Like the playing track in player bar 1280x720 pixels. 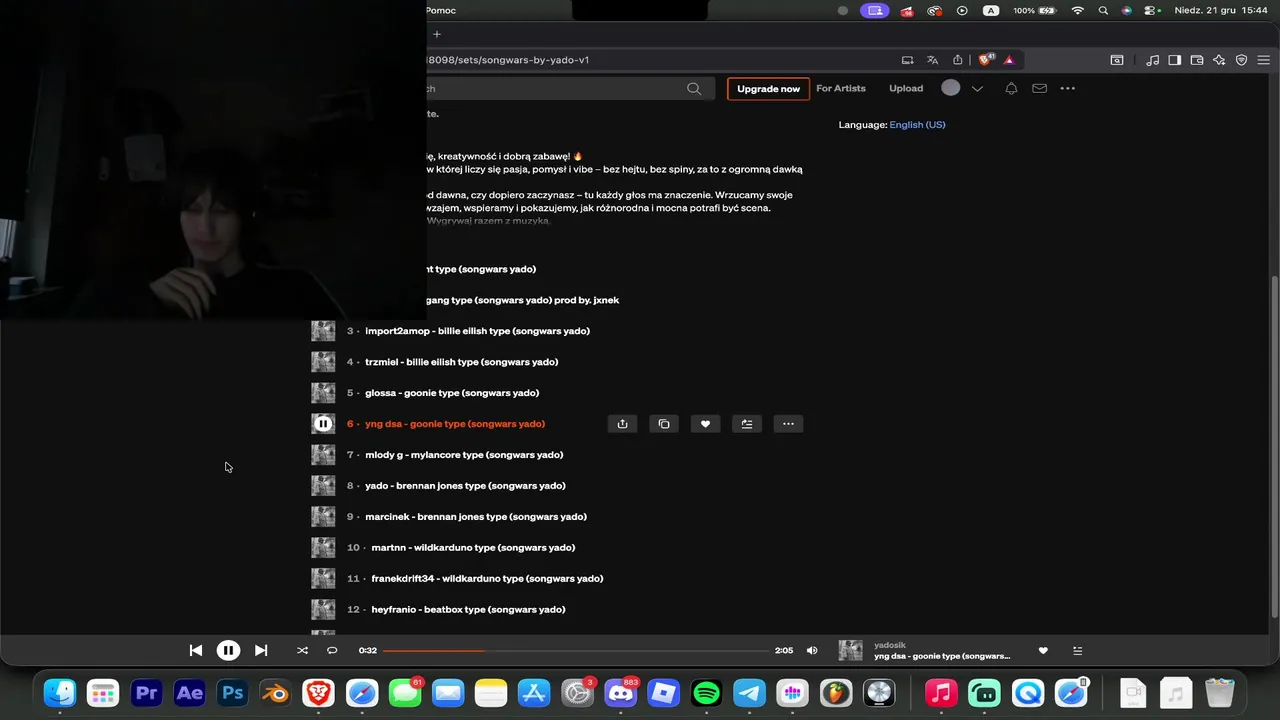click(1043, 650)
